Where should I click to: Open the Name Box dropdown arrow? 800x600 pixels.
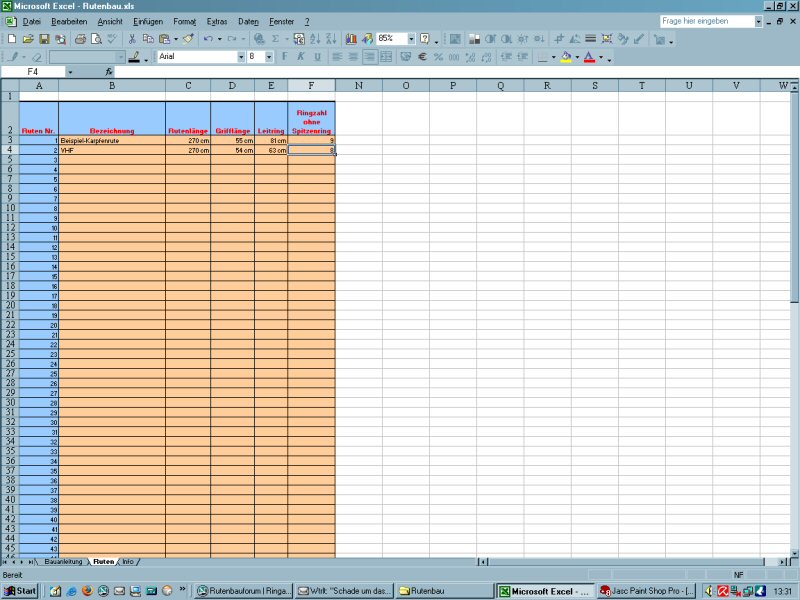point(70,72)
